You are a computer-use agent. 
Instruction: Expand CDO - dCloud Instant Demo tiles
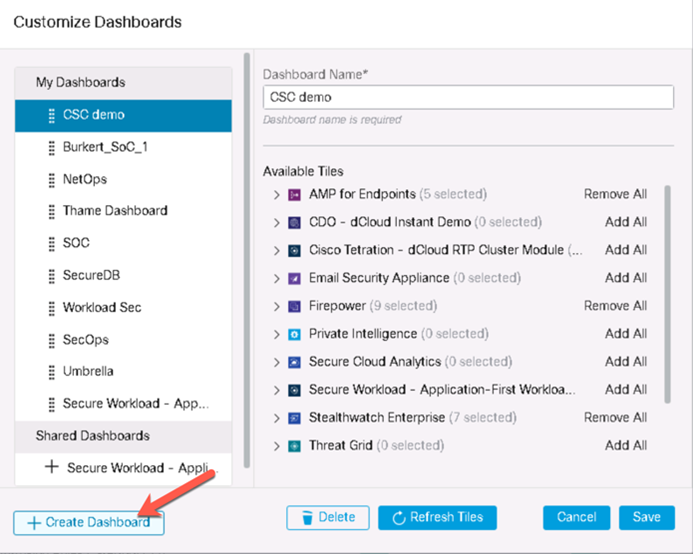click(x=277, y=222)
